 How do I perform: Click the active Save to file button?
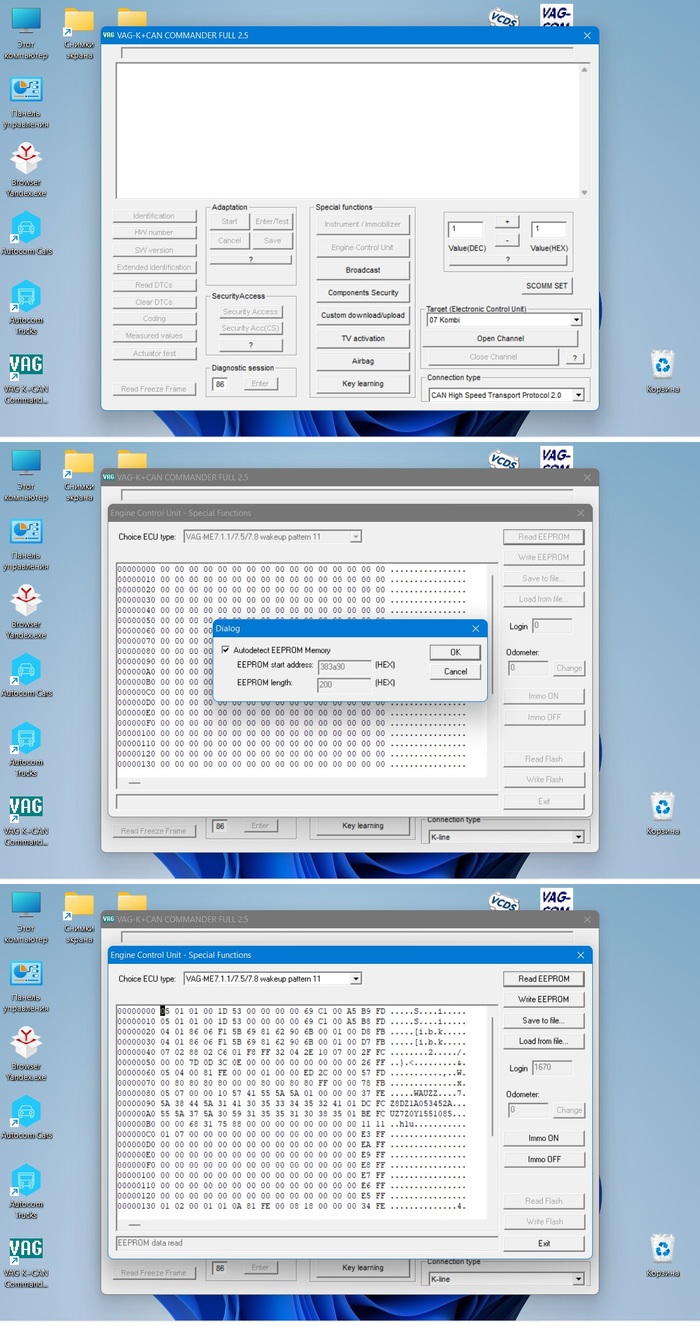pos(544,1020)
